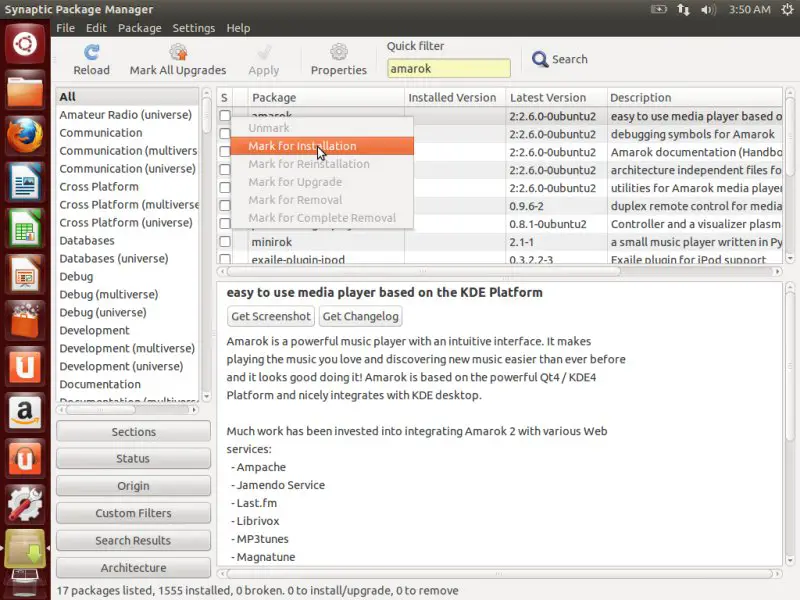This screenshot has height=600, width=800.
Task: Choose Mark for Installation in the context menu
Action: click(322, 146)
